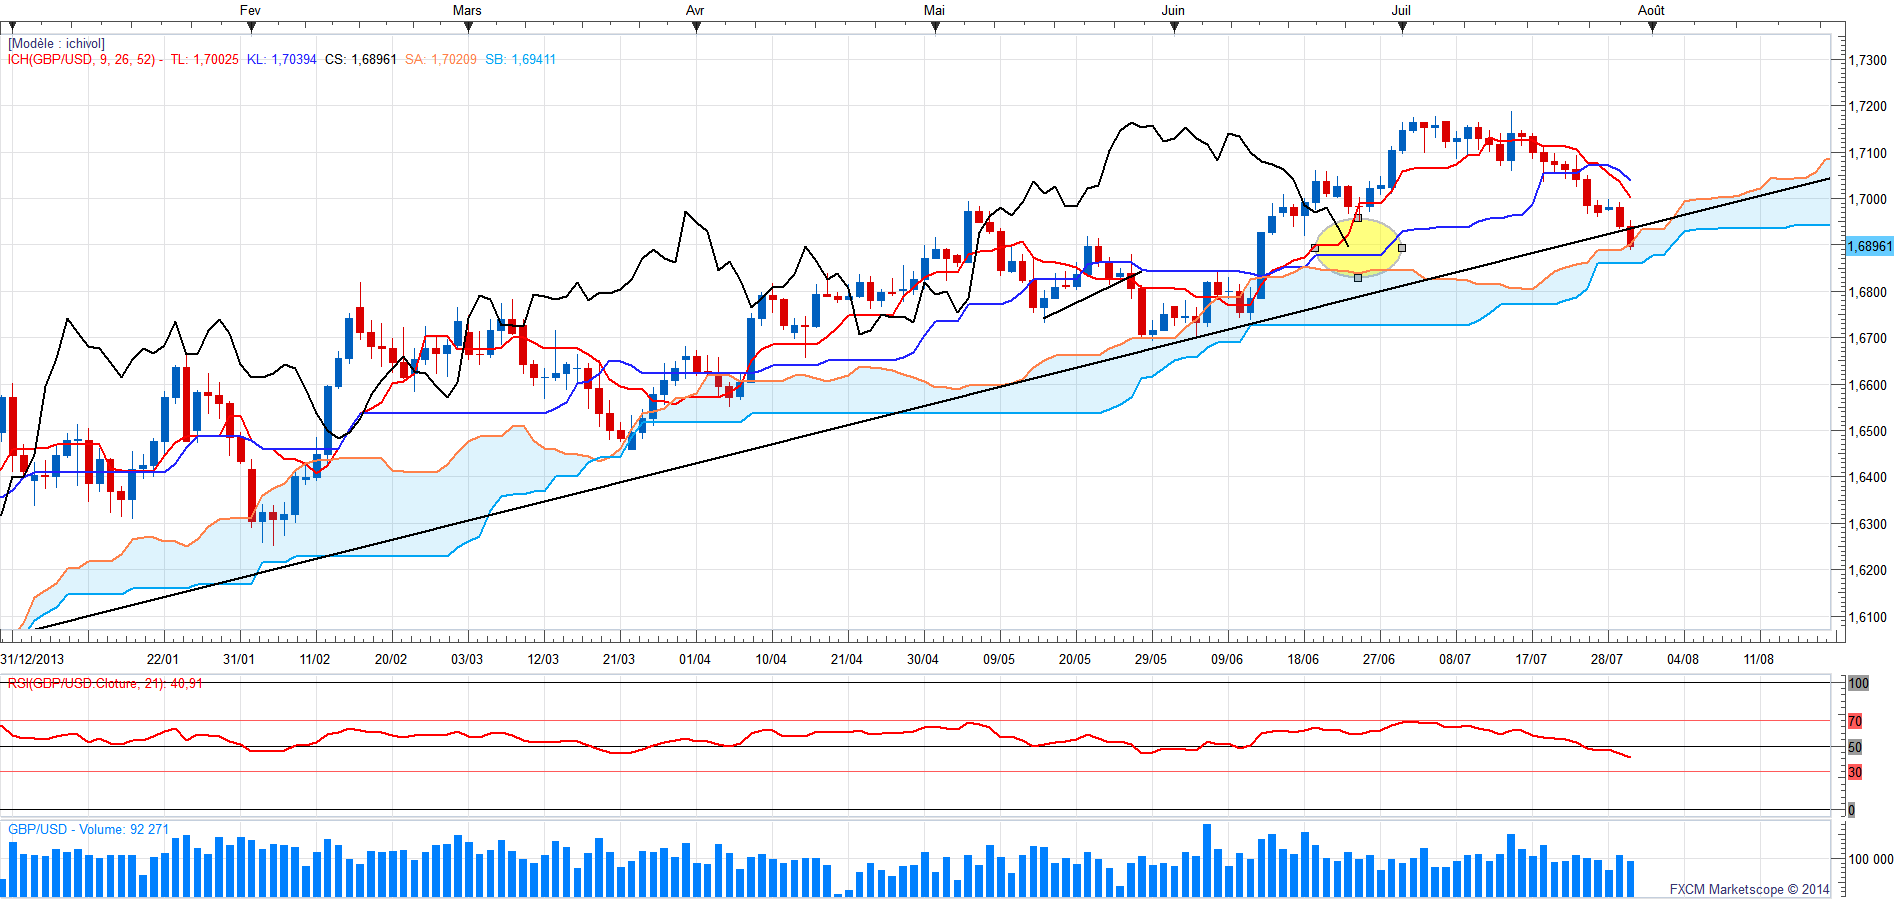Grab the bottom handle of the yellow ellipse
This screenshot has width=1903, height=900.
[x=1358, y=278]
